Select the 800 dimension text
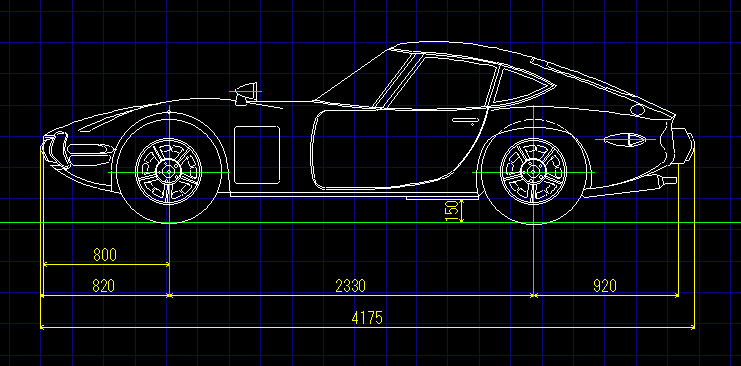Viewport: 741px width, 366px height. (x=104, y=255)
